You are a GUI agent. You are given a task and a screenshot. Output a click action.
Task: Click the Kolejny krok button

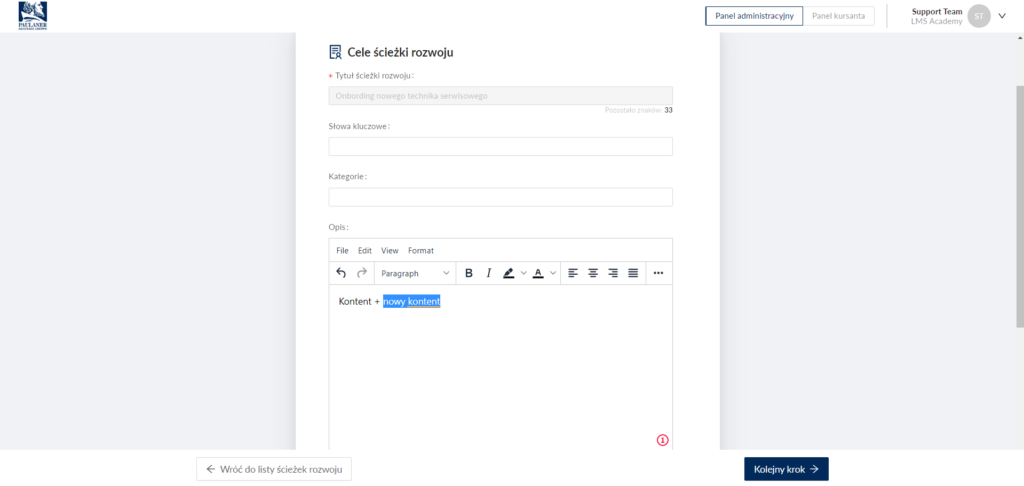click(786, 469)
